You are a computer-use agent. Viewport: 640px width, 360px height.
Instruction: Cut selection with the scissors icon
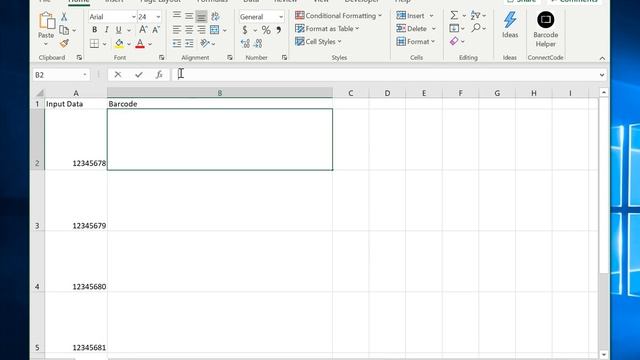point(64,17)
